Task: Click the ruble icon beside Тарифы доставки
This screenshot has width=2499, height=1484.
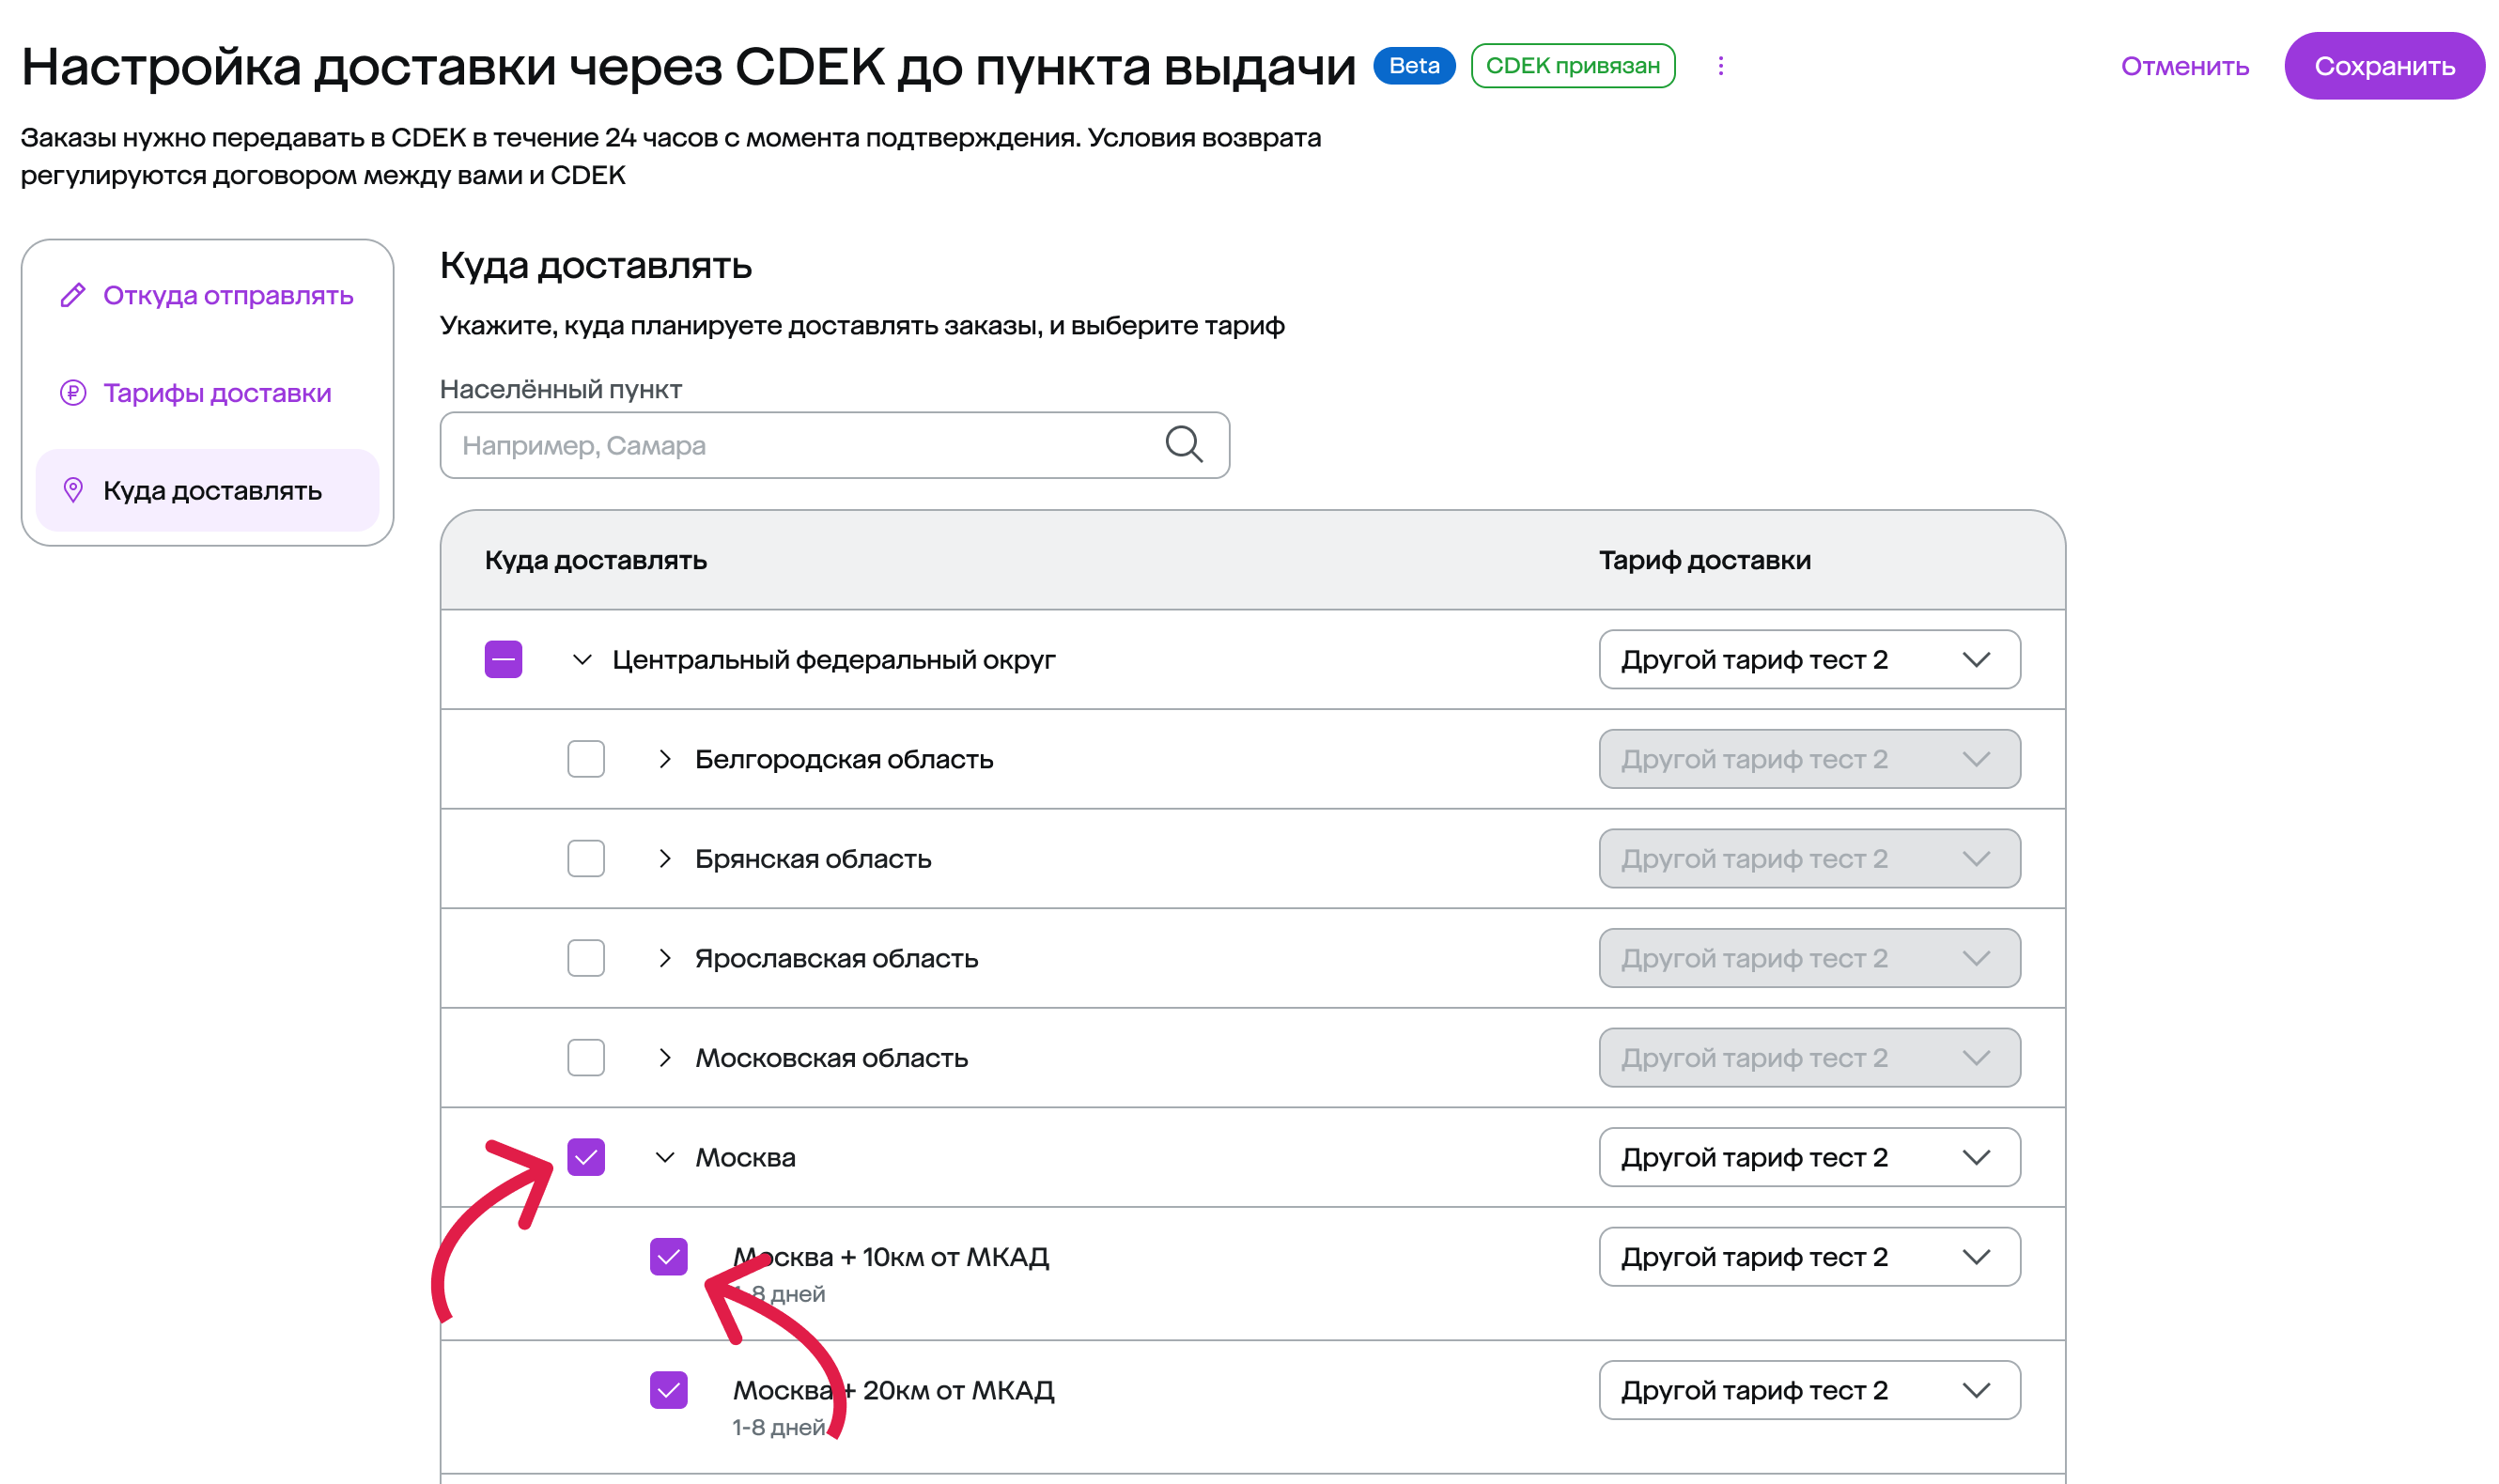Action: click(73, 393)
